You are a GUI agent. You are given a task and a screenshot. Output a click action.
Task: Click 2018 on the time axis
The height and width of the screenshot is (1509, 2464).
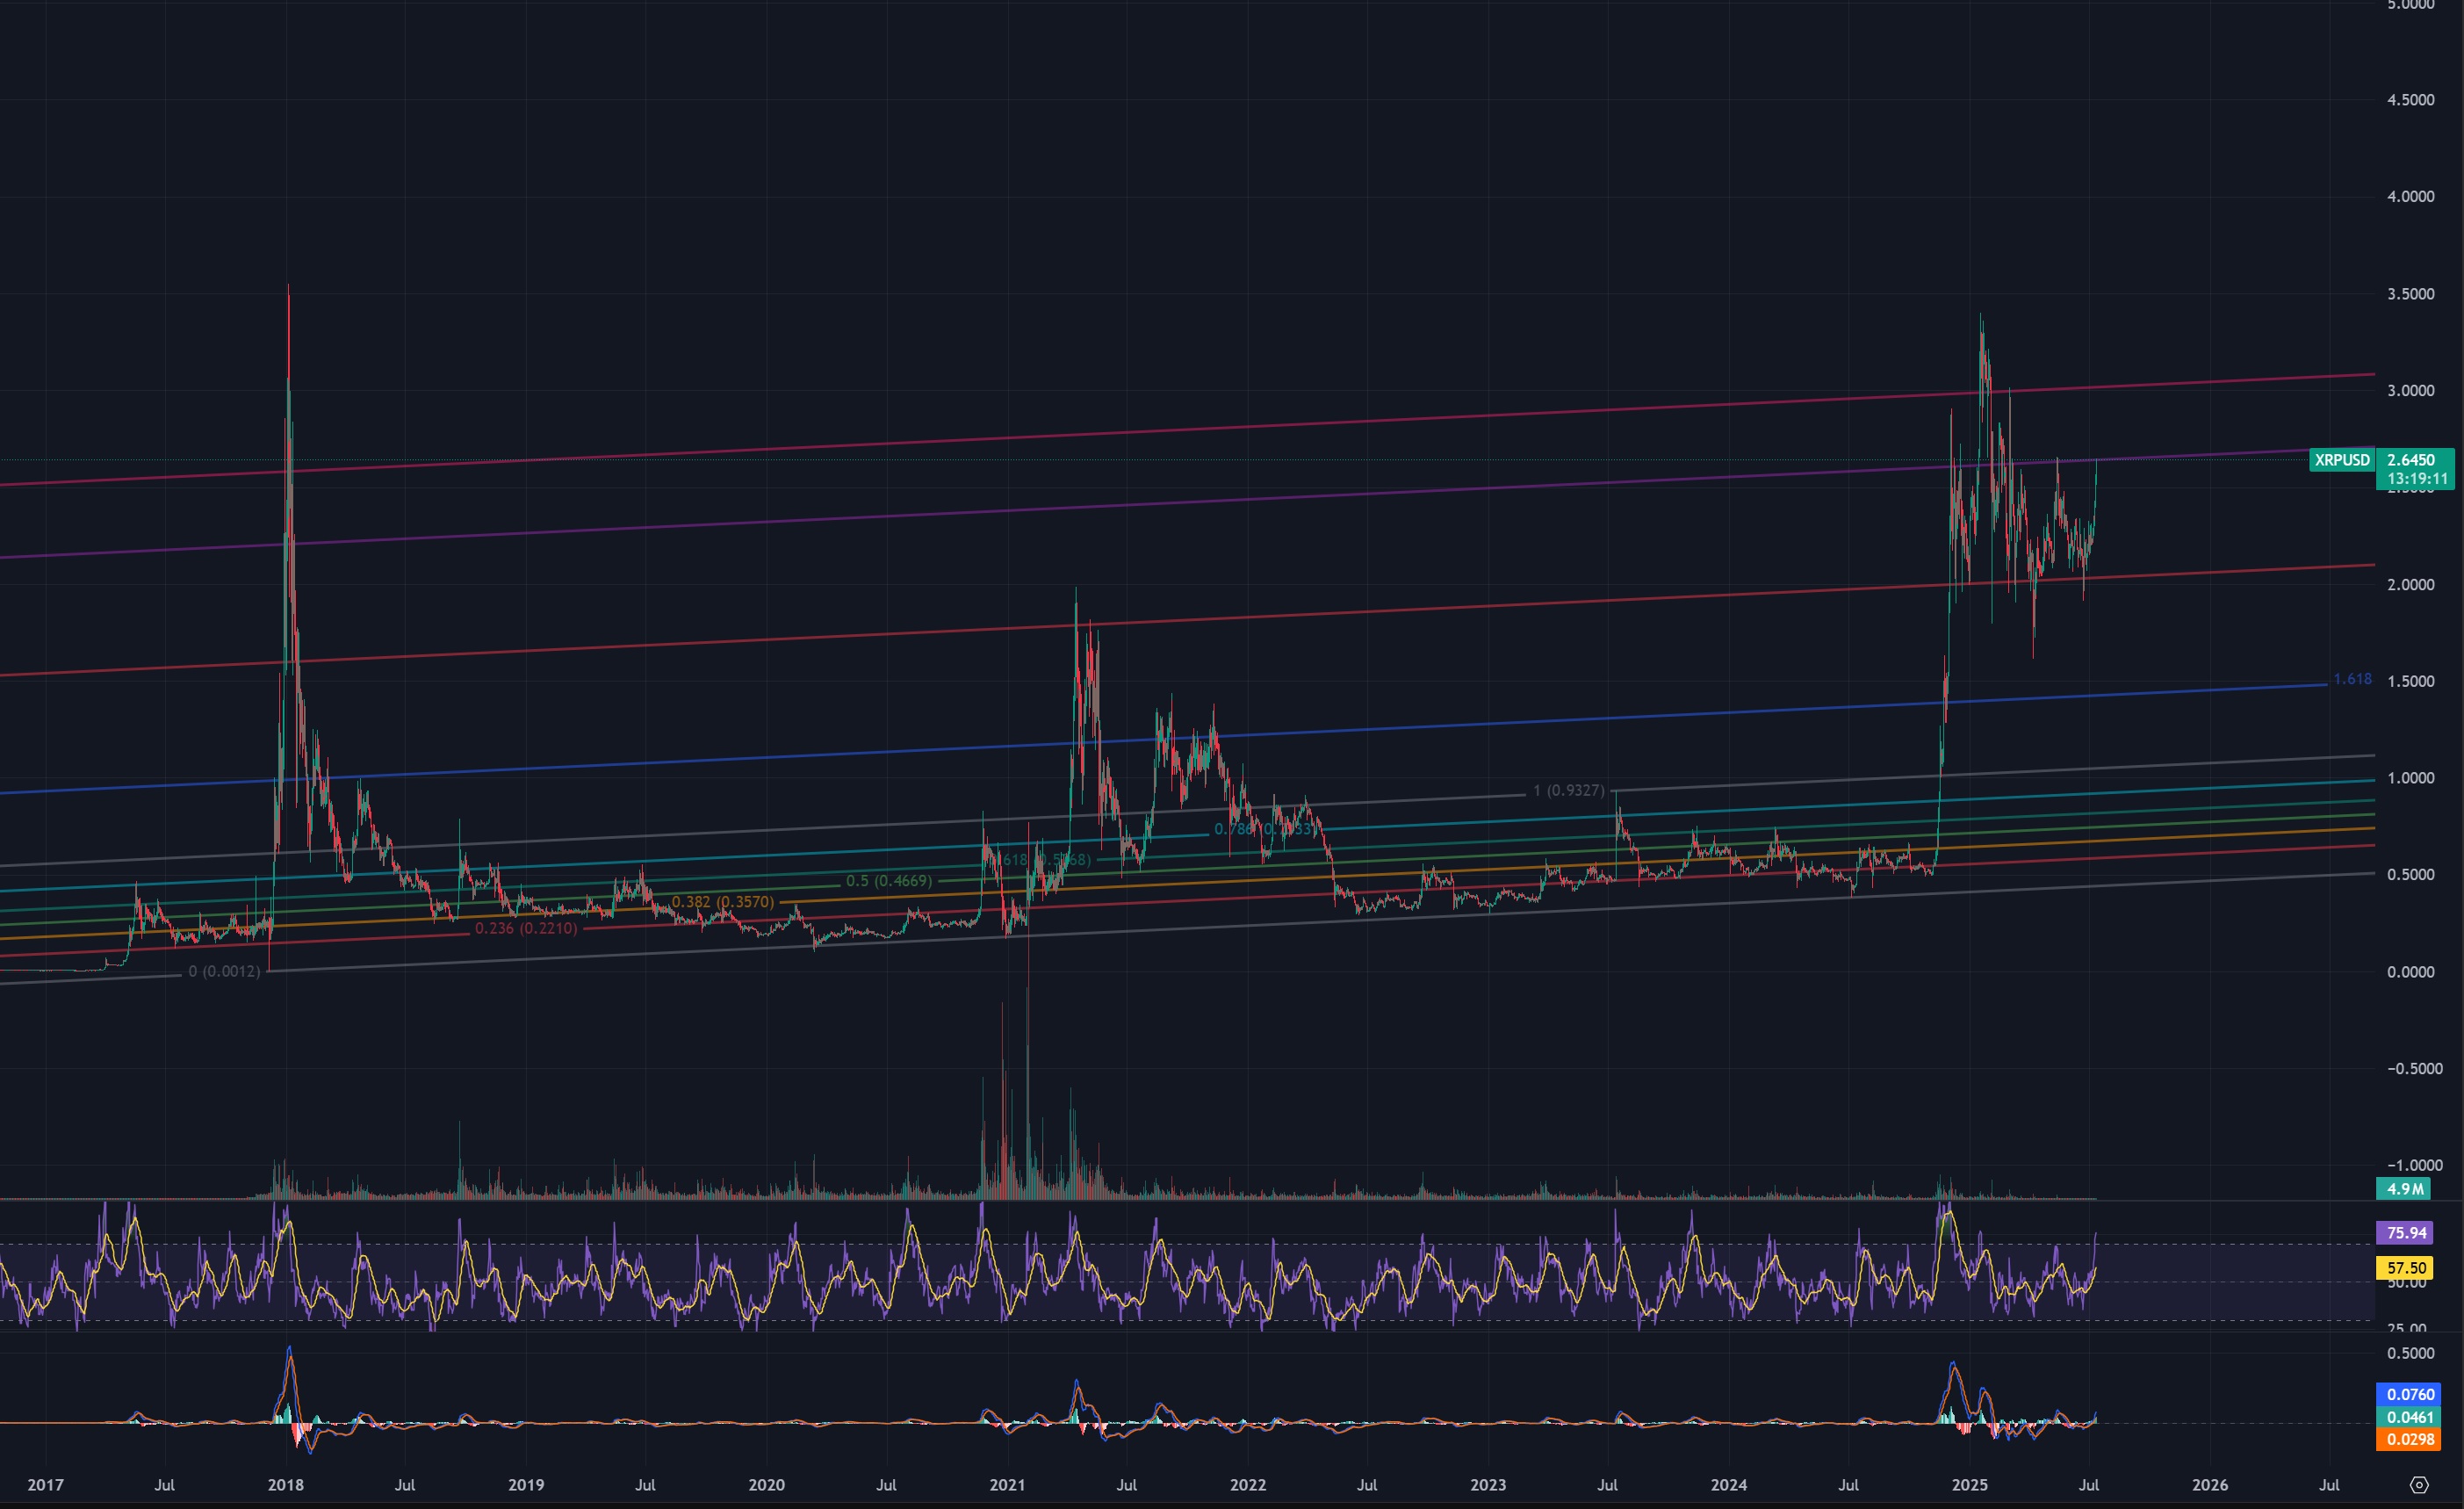(286, 1485)
